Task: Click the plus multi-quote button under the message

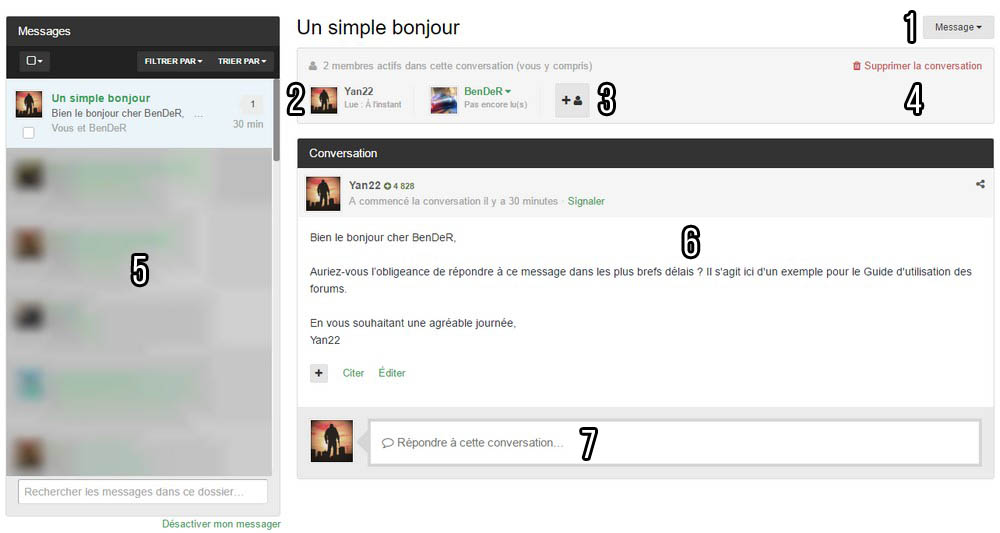Action: (319, 373)
